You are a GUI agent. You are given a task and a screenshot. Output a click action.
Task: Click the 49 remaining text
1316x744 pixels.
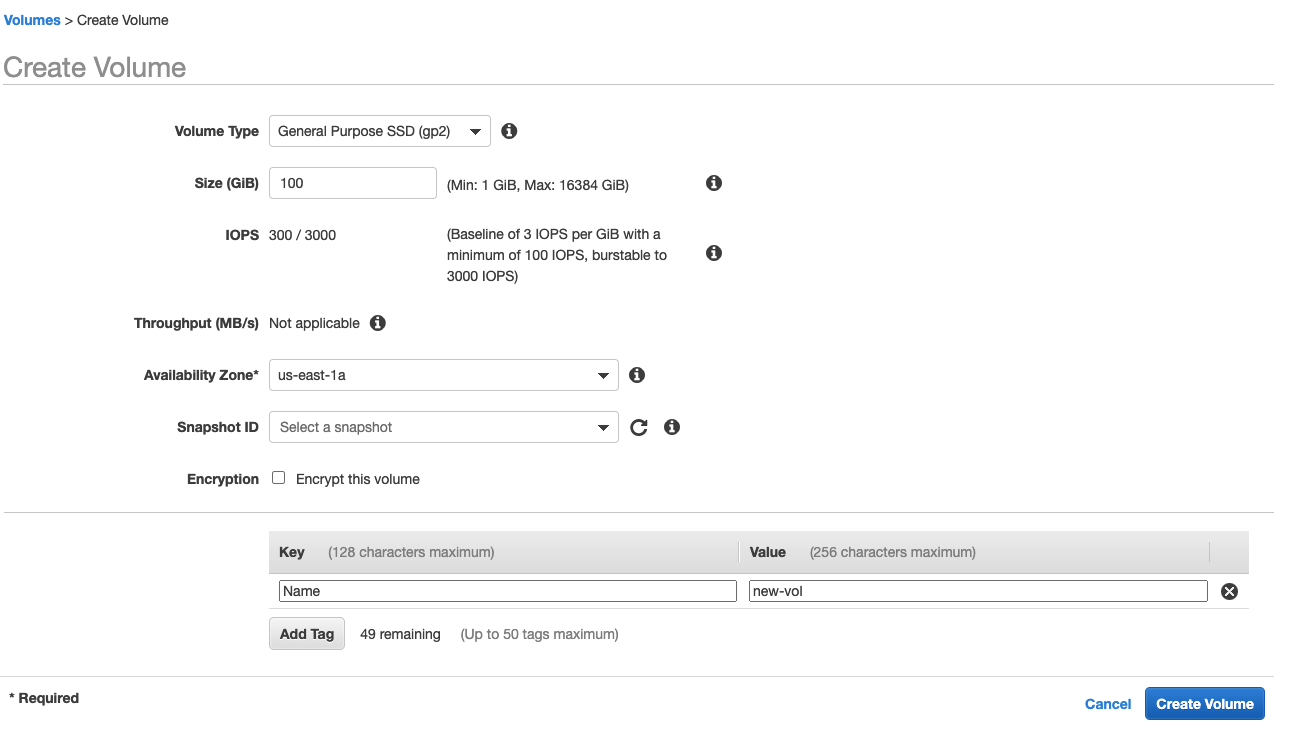[400, 634]
